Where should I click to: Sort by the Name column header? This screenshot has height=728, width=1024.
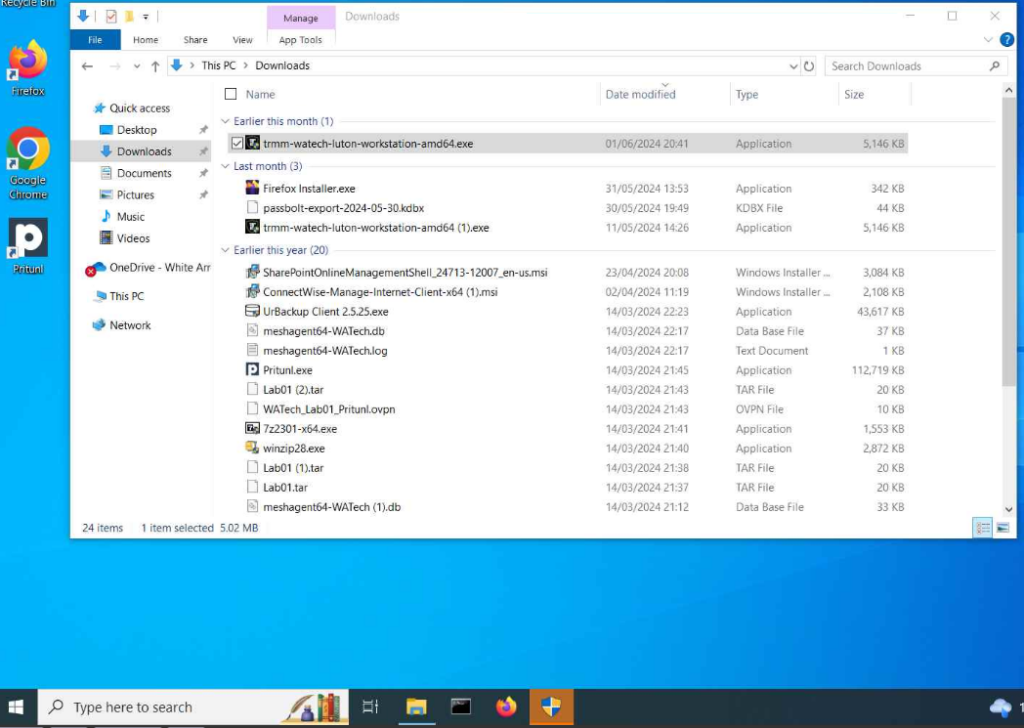260,94
